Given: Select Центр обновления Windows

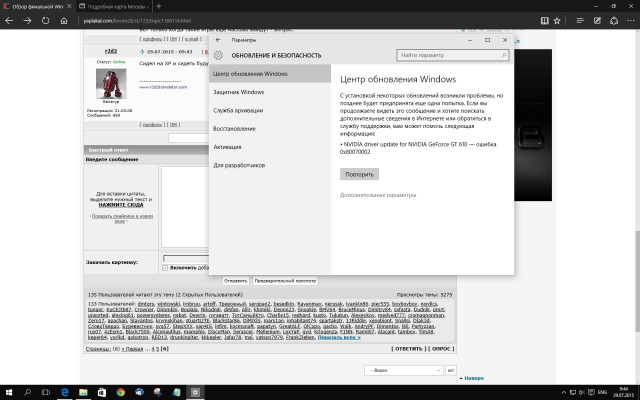Looking at the screenshot, I should (x=270, y=74).
